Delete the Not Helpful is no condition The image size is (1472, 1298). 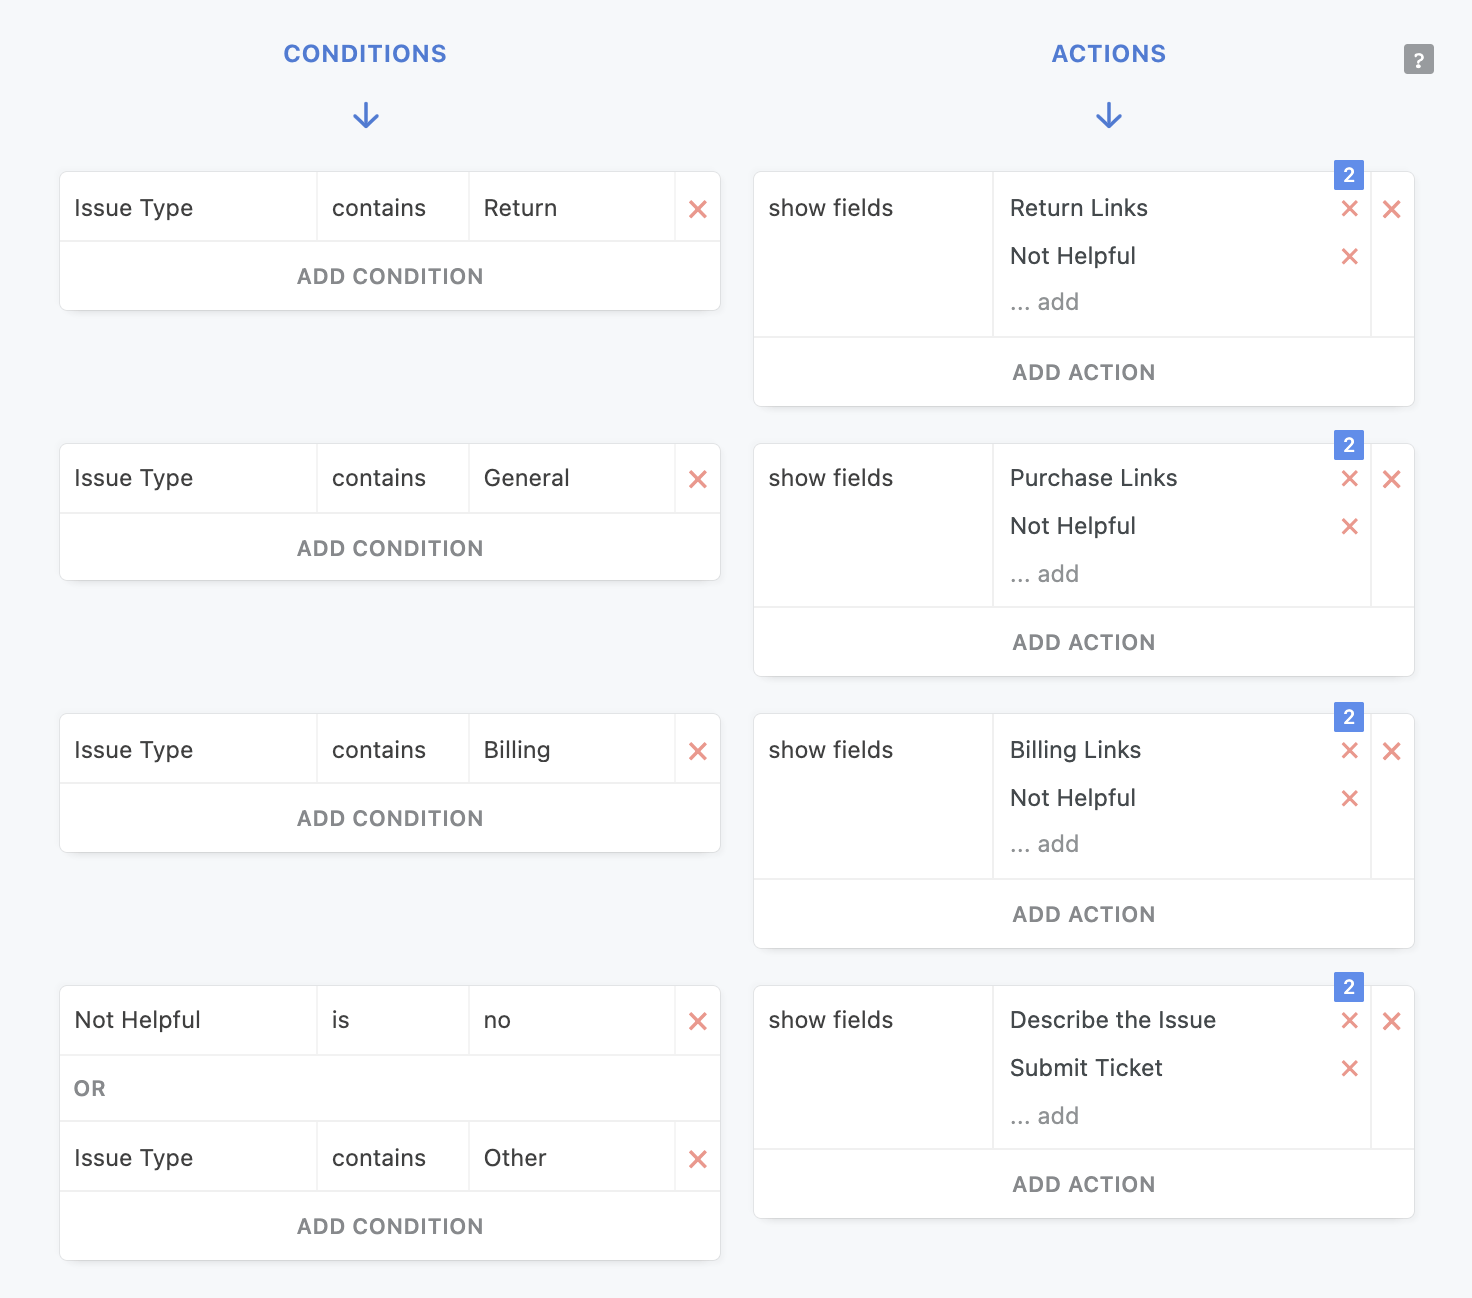click(x=698, y=1021)
